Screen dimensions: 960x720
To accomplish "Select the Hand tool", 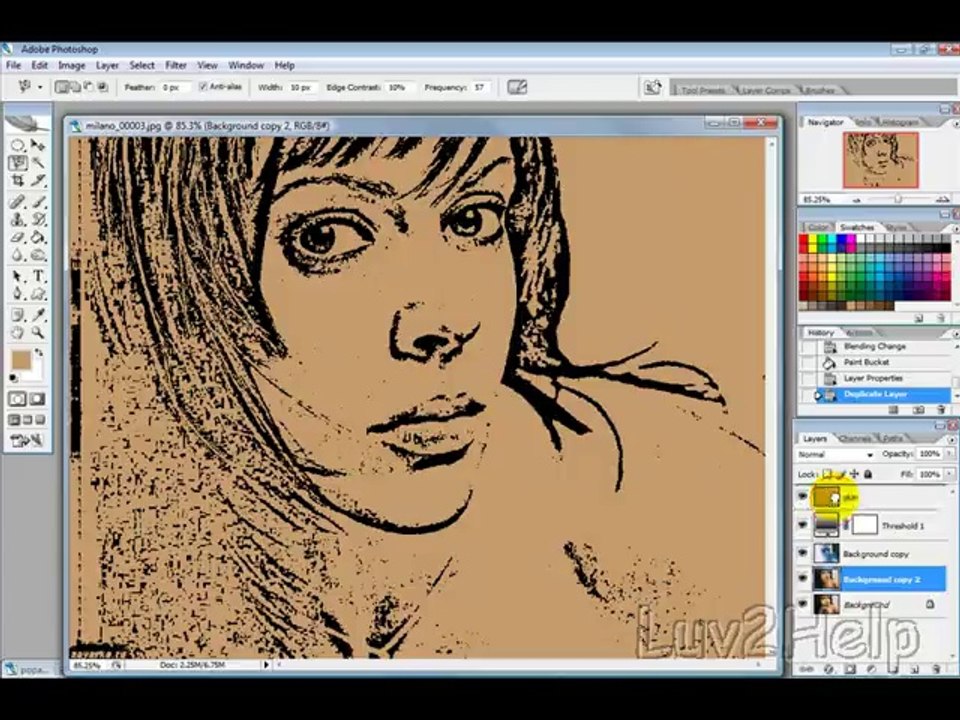I will click(x=18, y=333).
